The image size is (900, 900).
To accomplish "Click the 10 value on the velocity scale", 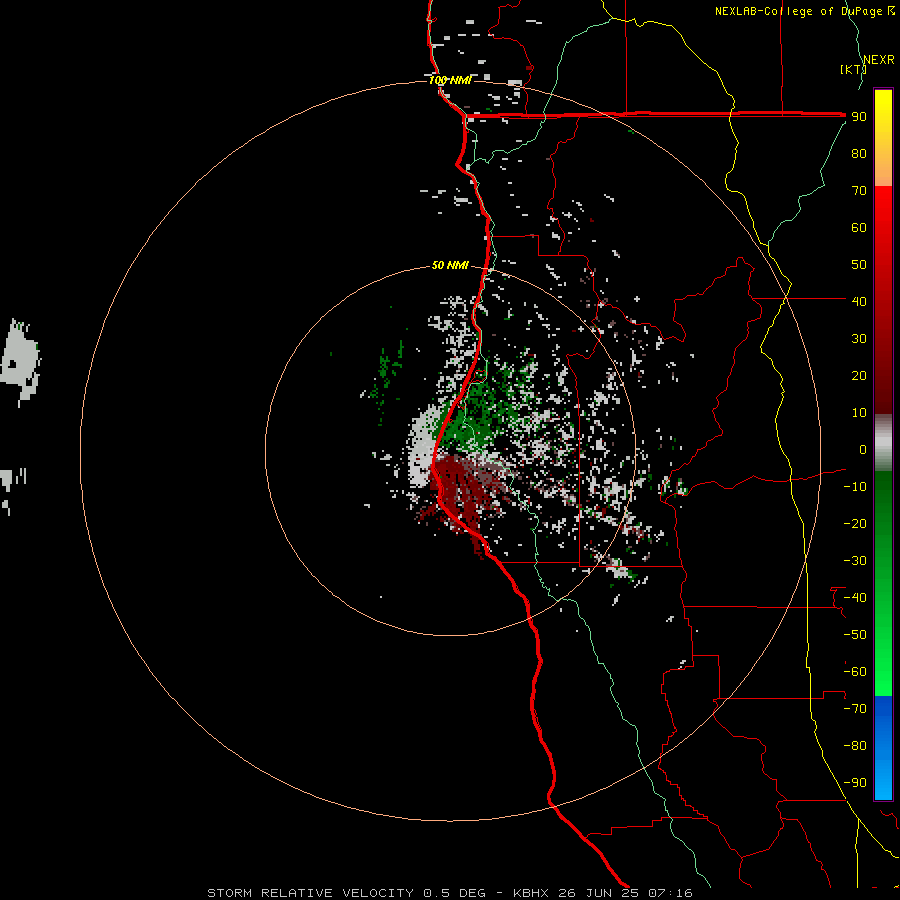I will (x=859, y=413).
